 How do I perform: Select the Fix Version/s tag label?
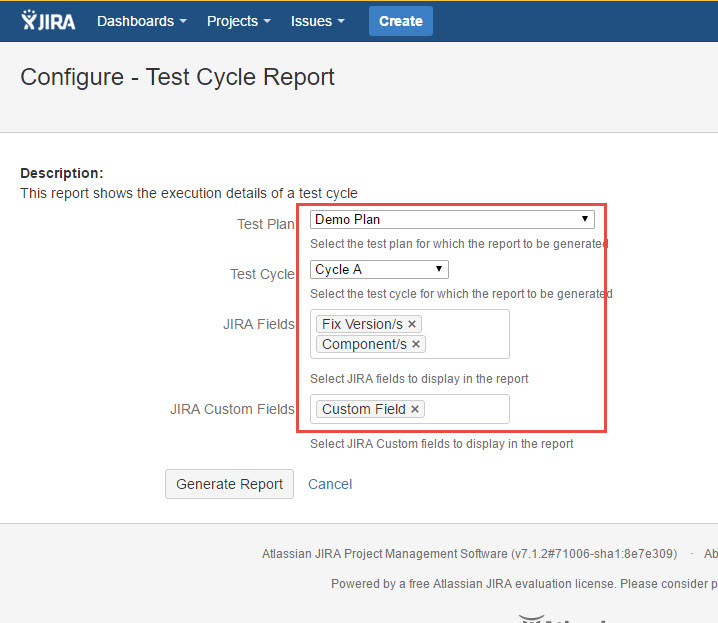click(363, 324)
